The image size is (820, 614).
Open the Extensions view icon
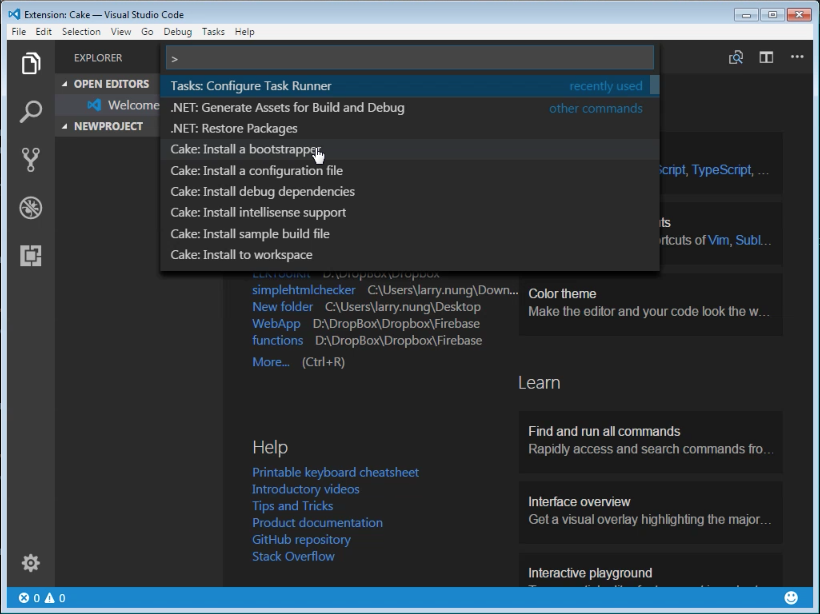[31, 256]
